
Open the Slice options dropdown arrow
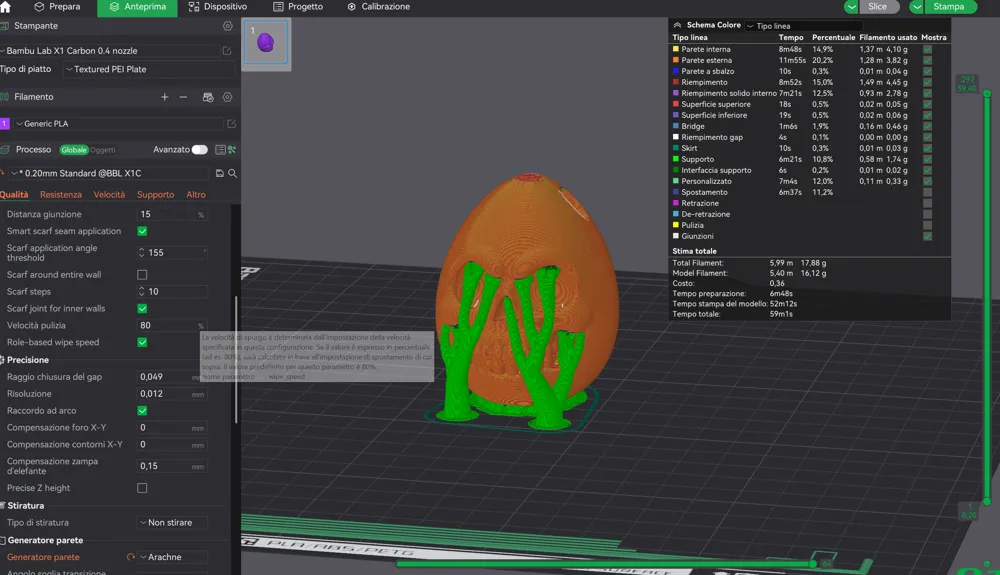tap(851, 7)
